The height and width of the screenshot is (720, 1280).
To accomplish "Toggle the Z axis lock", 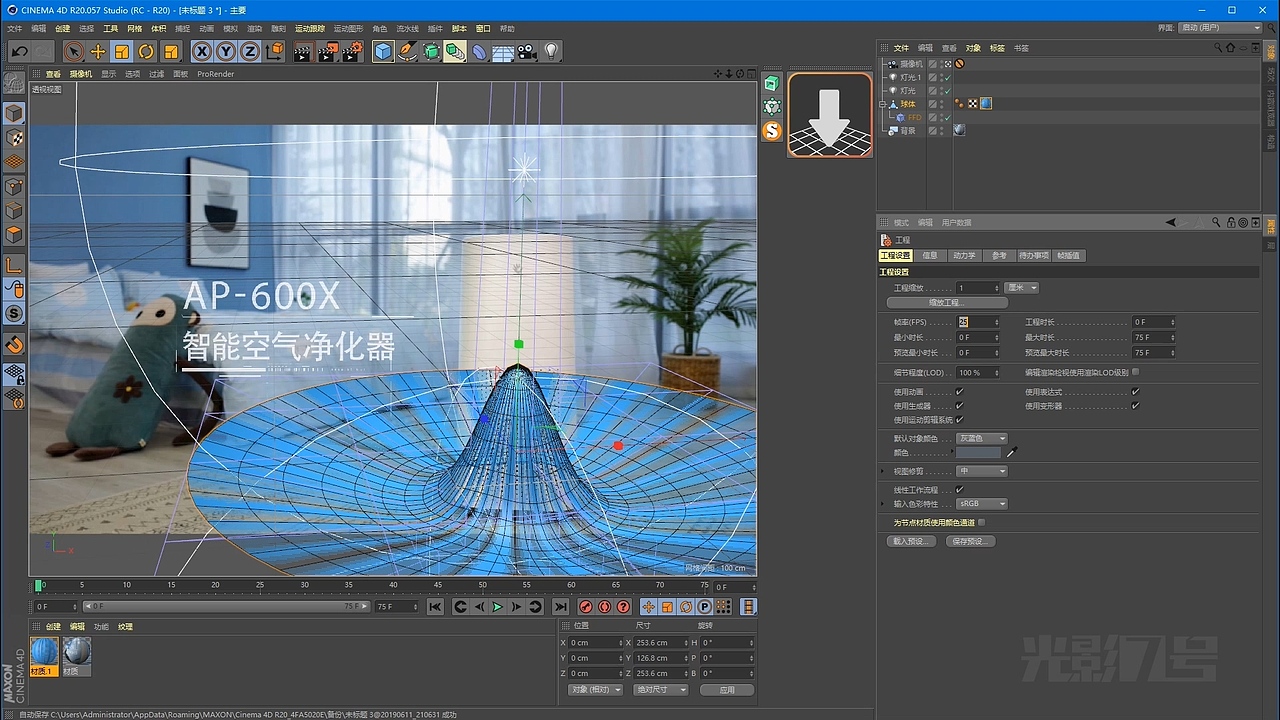I will pyautogui.click(x=250, y=51).
